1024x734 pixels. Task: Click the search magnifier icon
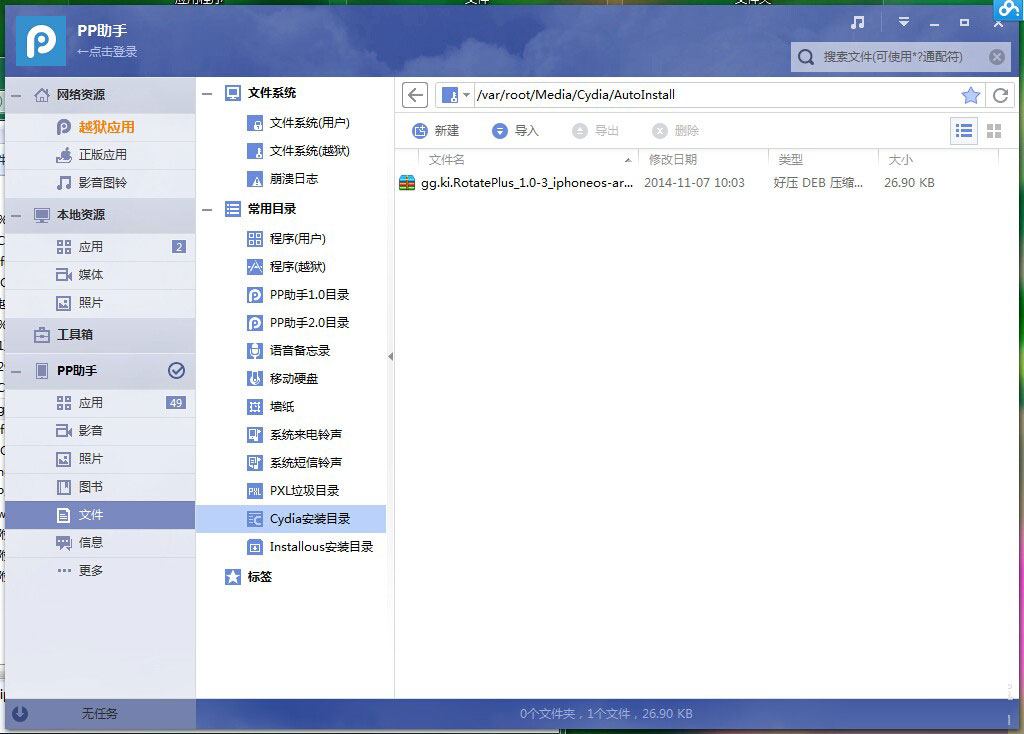(806, 57)
